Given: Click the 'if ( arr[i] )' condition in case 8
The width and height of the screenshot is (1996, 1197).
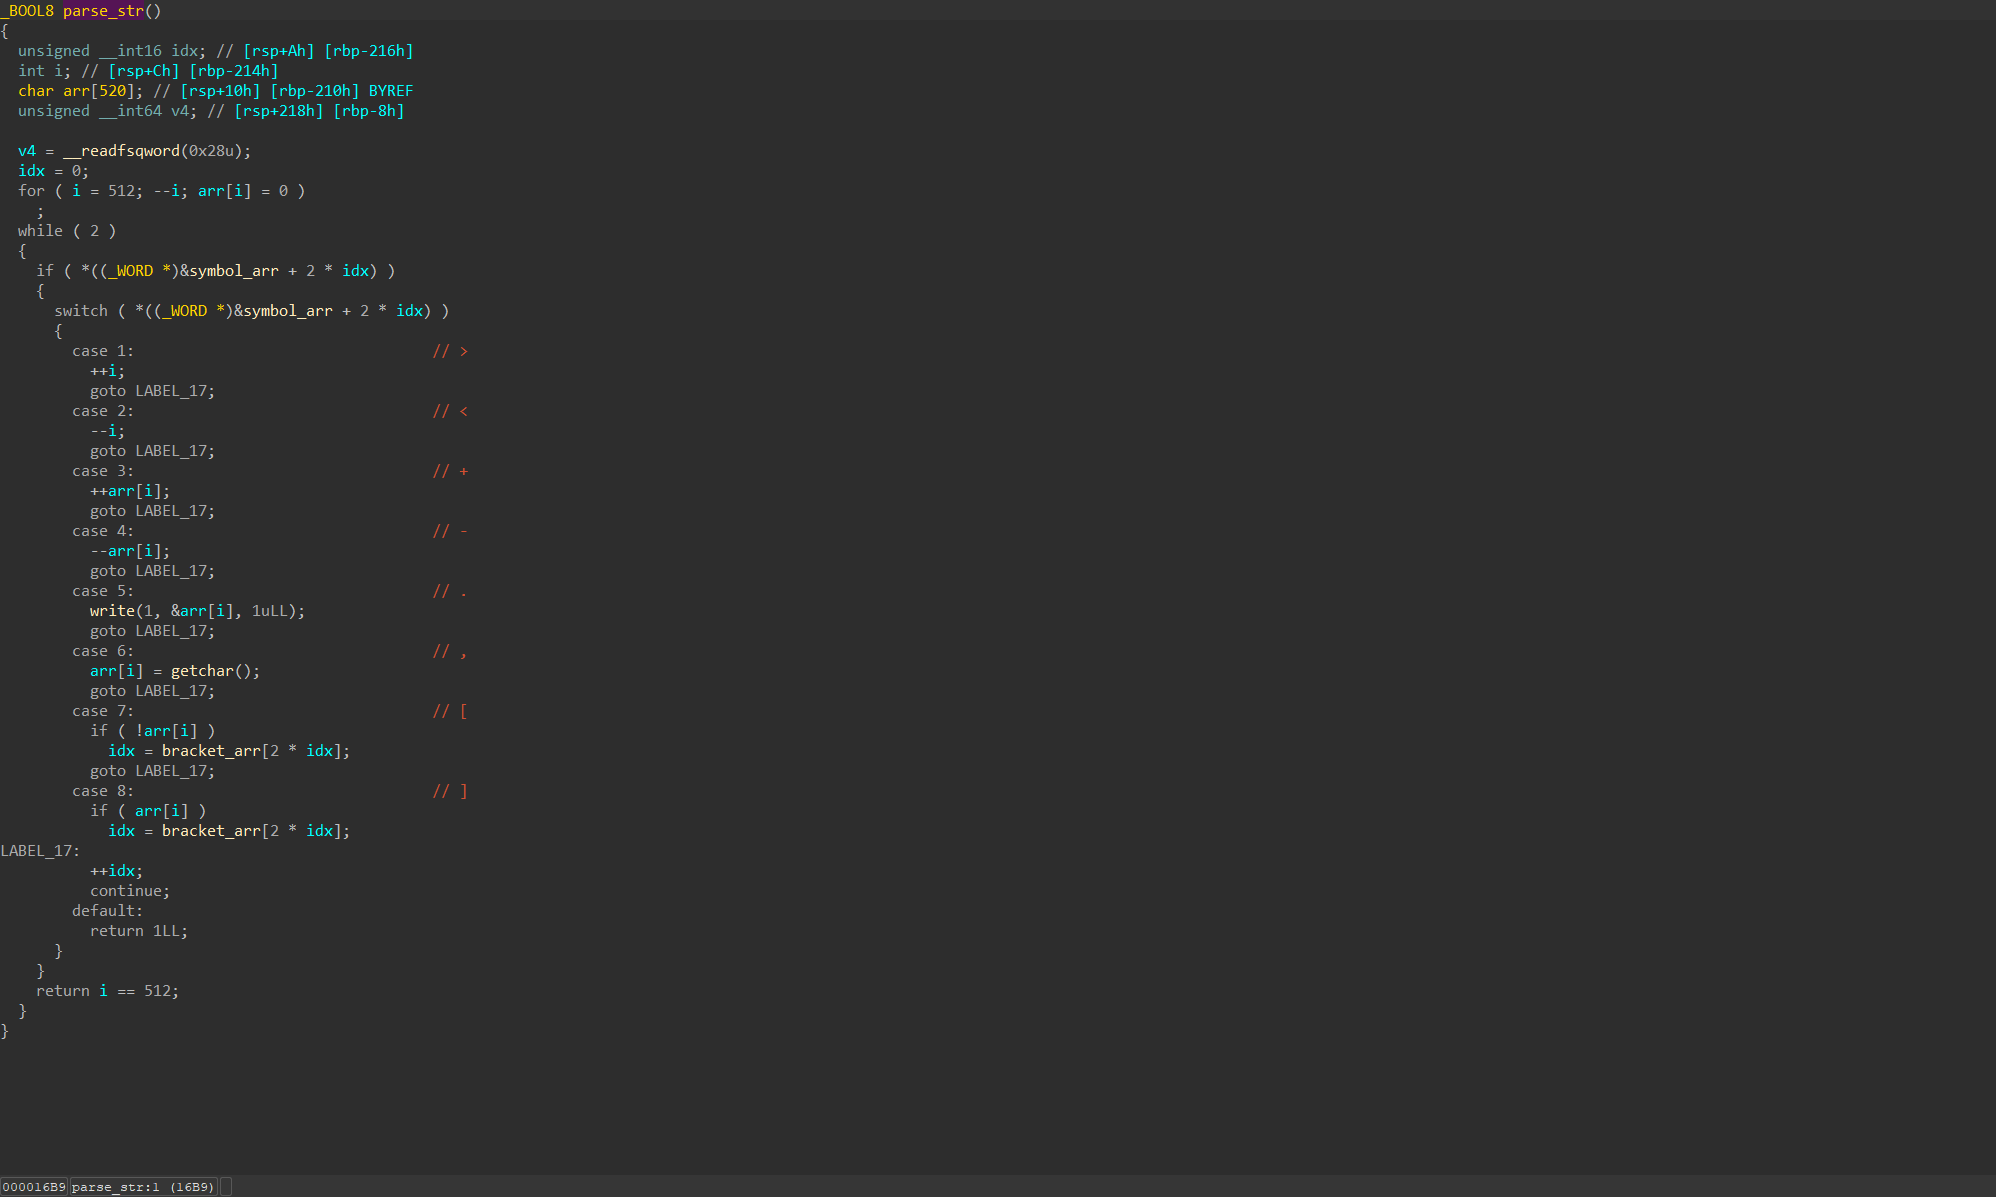Looking at the screenshot, I should coord(148,811).
